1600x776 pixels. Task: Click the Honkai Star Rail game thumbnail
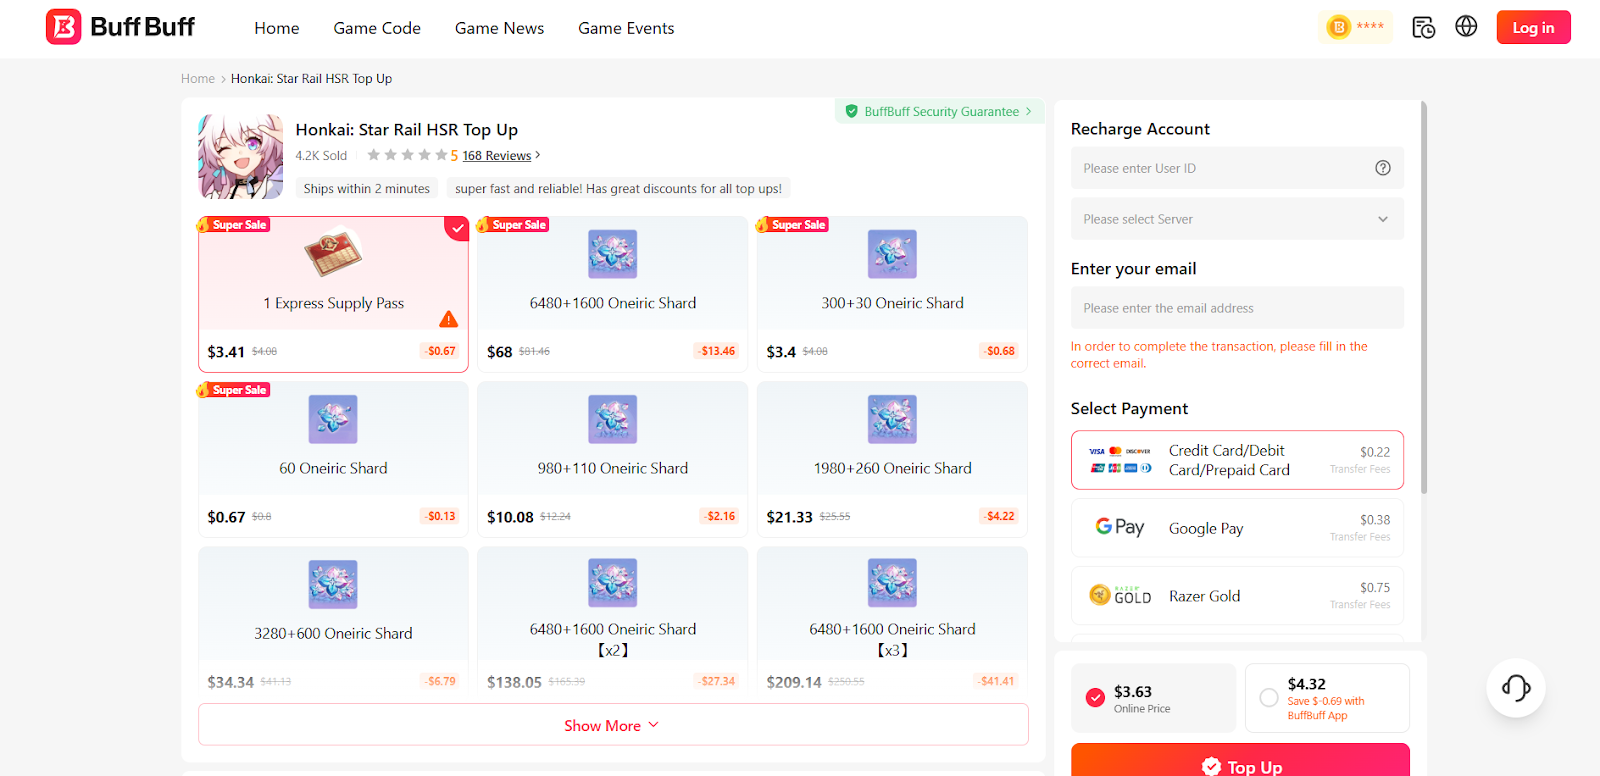pos(240,156)
